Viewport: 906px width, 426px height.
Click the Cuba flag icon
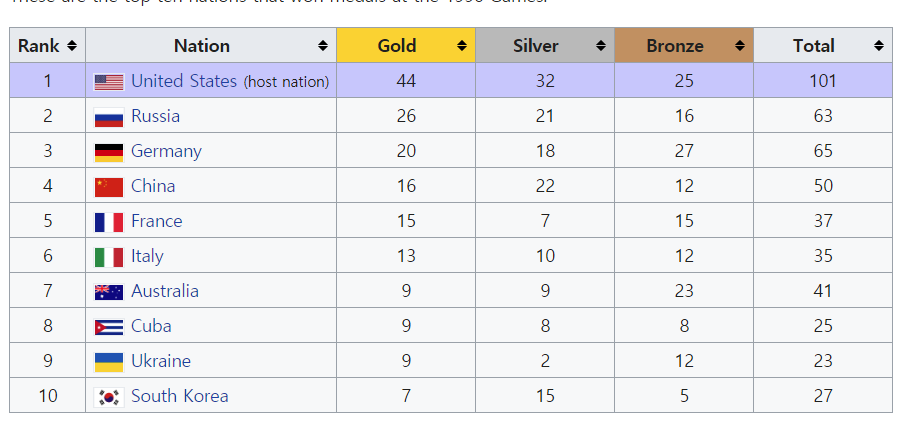coord(109,328)
